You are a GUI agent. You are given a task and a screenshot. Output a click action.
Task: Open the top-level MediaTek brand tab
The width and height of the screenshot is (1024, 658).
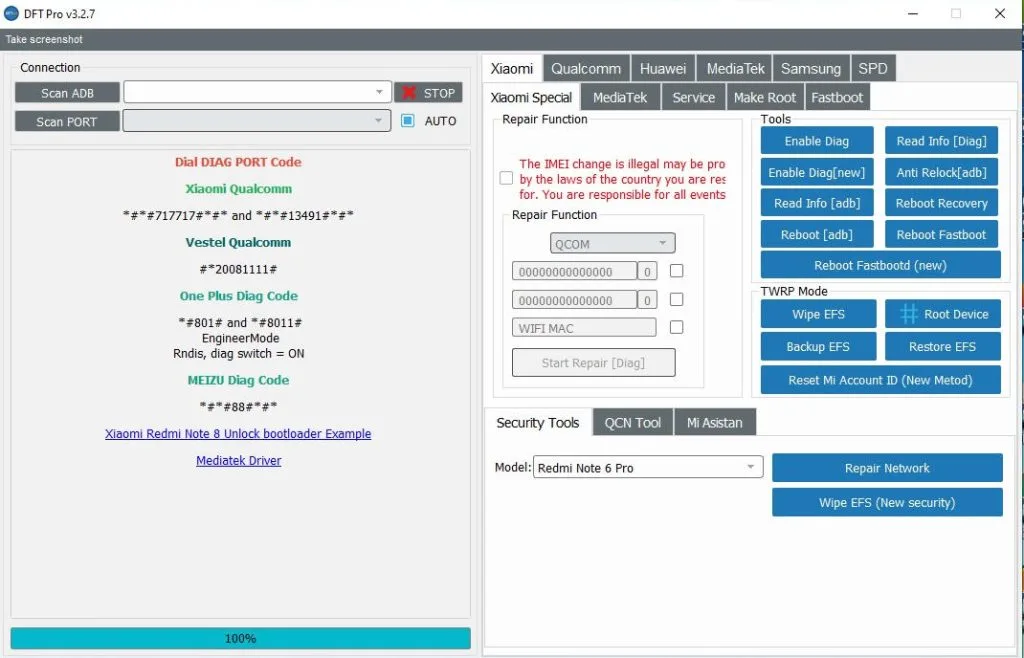735,69
